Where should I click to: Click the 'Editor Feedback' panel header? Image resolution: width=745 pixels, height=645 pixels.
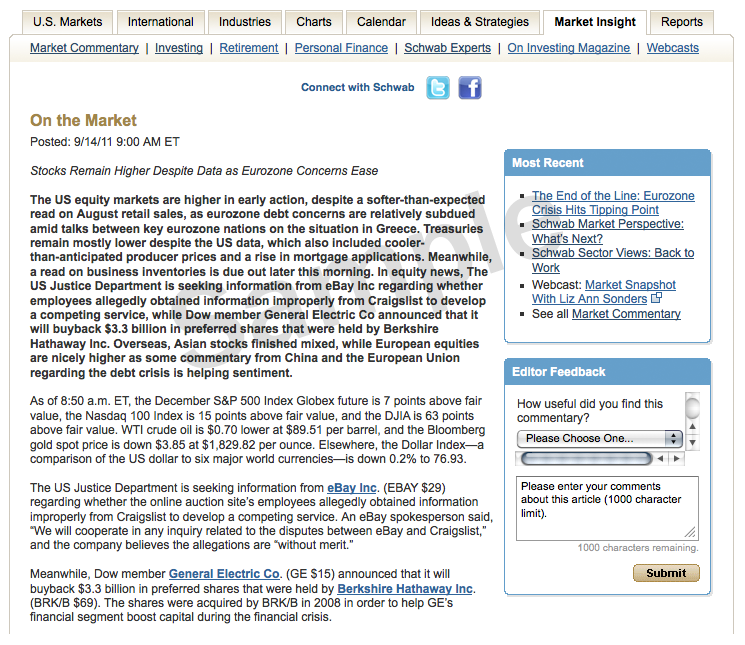pos(607,372)
